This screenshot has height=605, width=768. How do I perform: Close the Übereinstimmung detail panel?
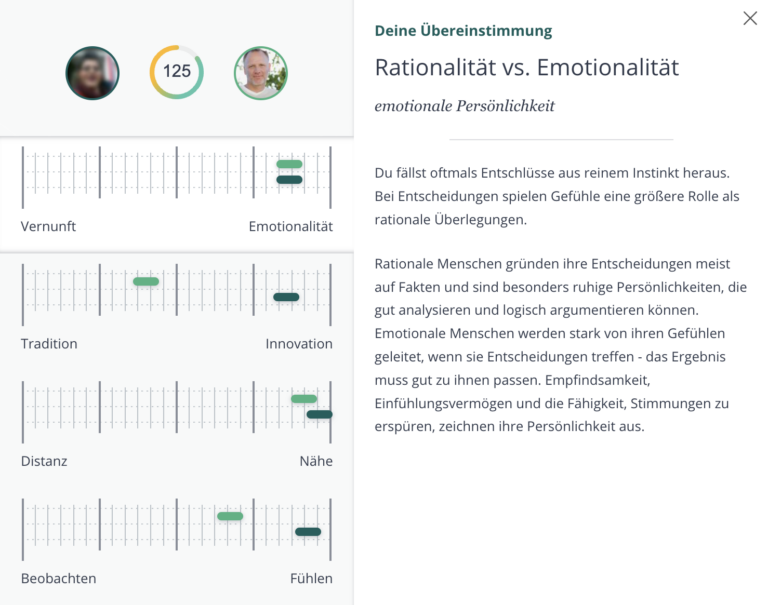click(x=750, y=19)
